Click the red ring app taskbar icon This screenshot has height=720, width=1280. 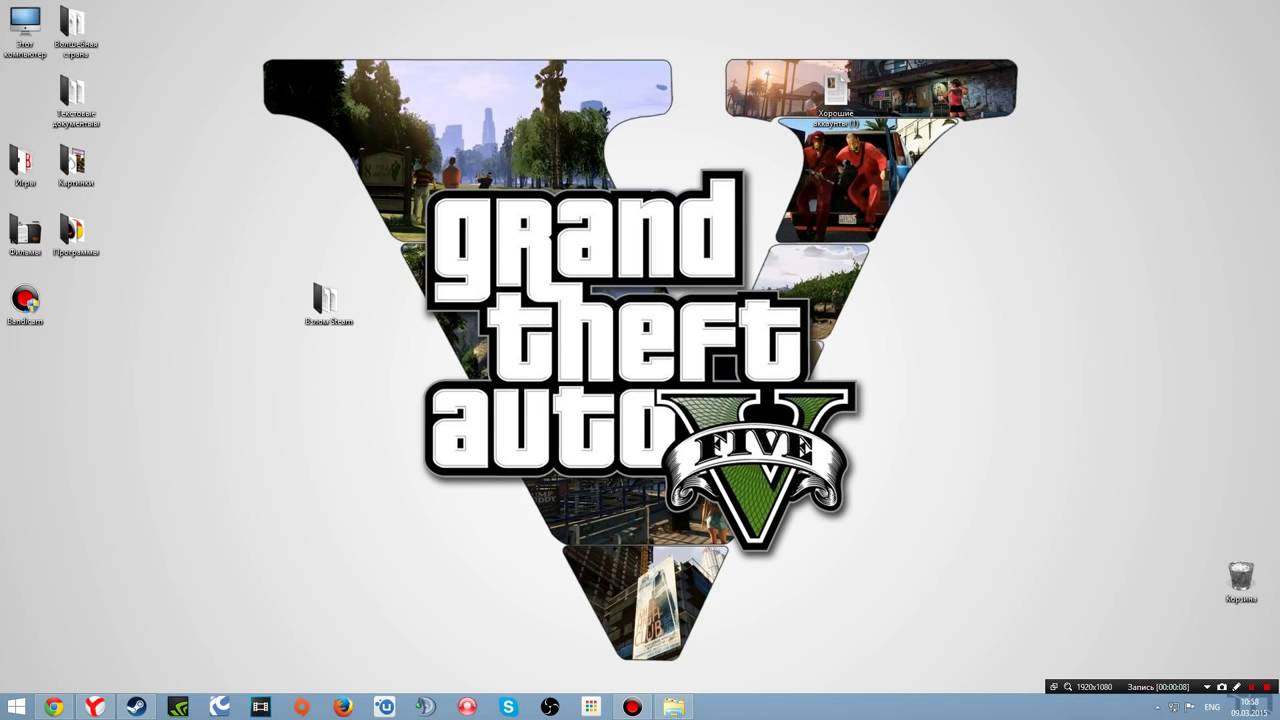(x=467, y=707)
